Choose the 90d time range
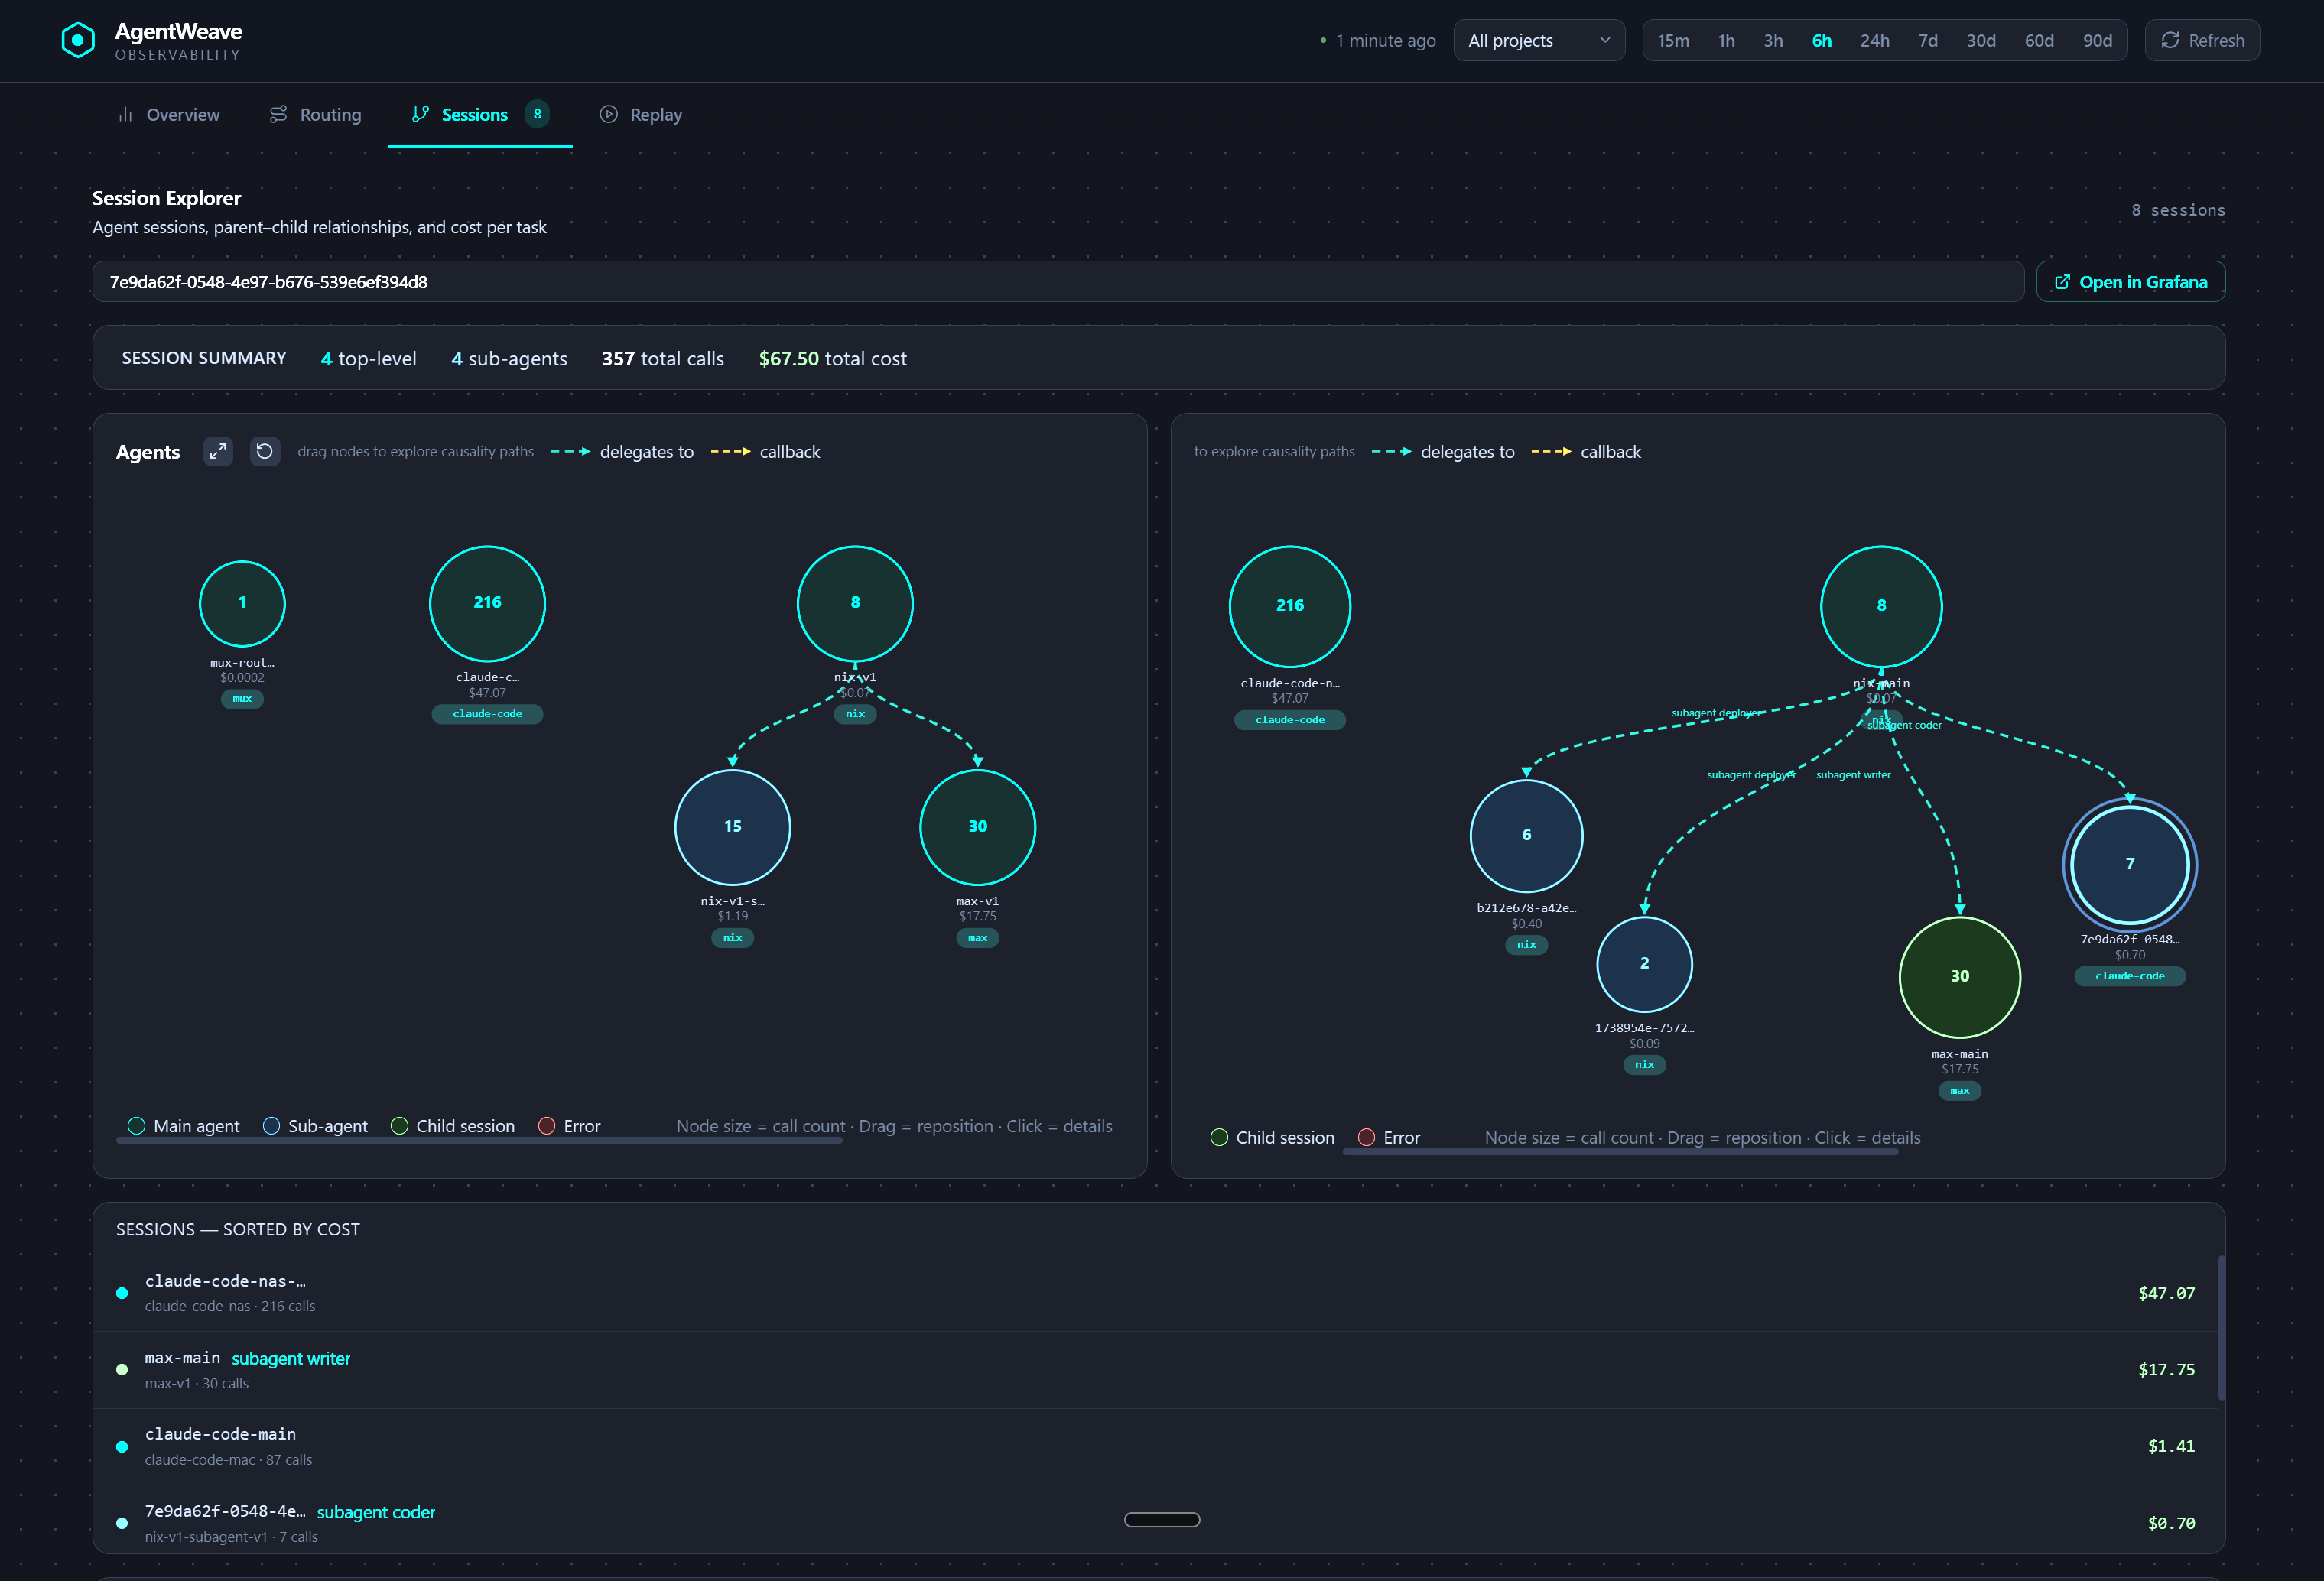 (2098, 41)
